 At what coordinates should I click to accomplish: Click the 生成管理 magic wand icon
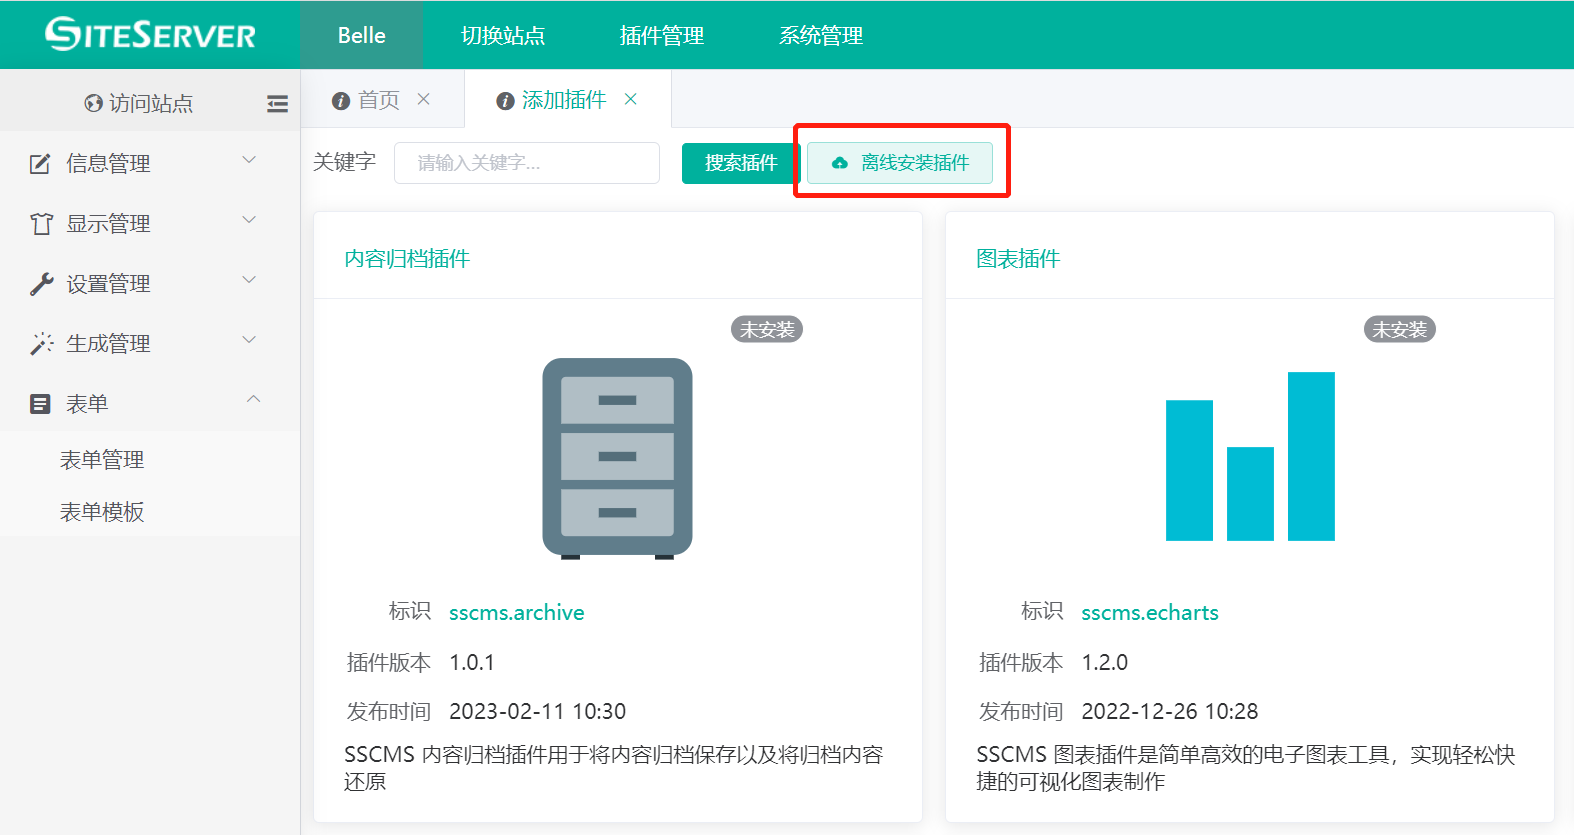[41, 344]
